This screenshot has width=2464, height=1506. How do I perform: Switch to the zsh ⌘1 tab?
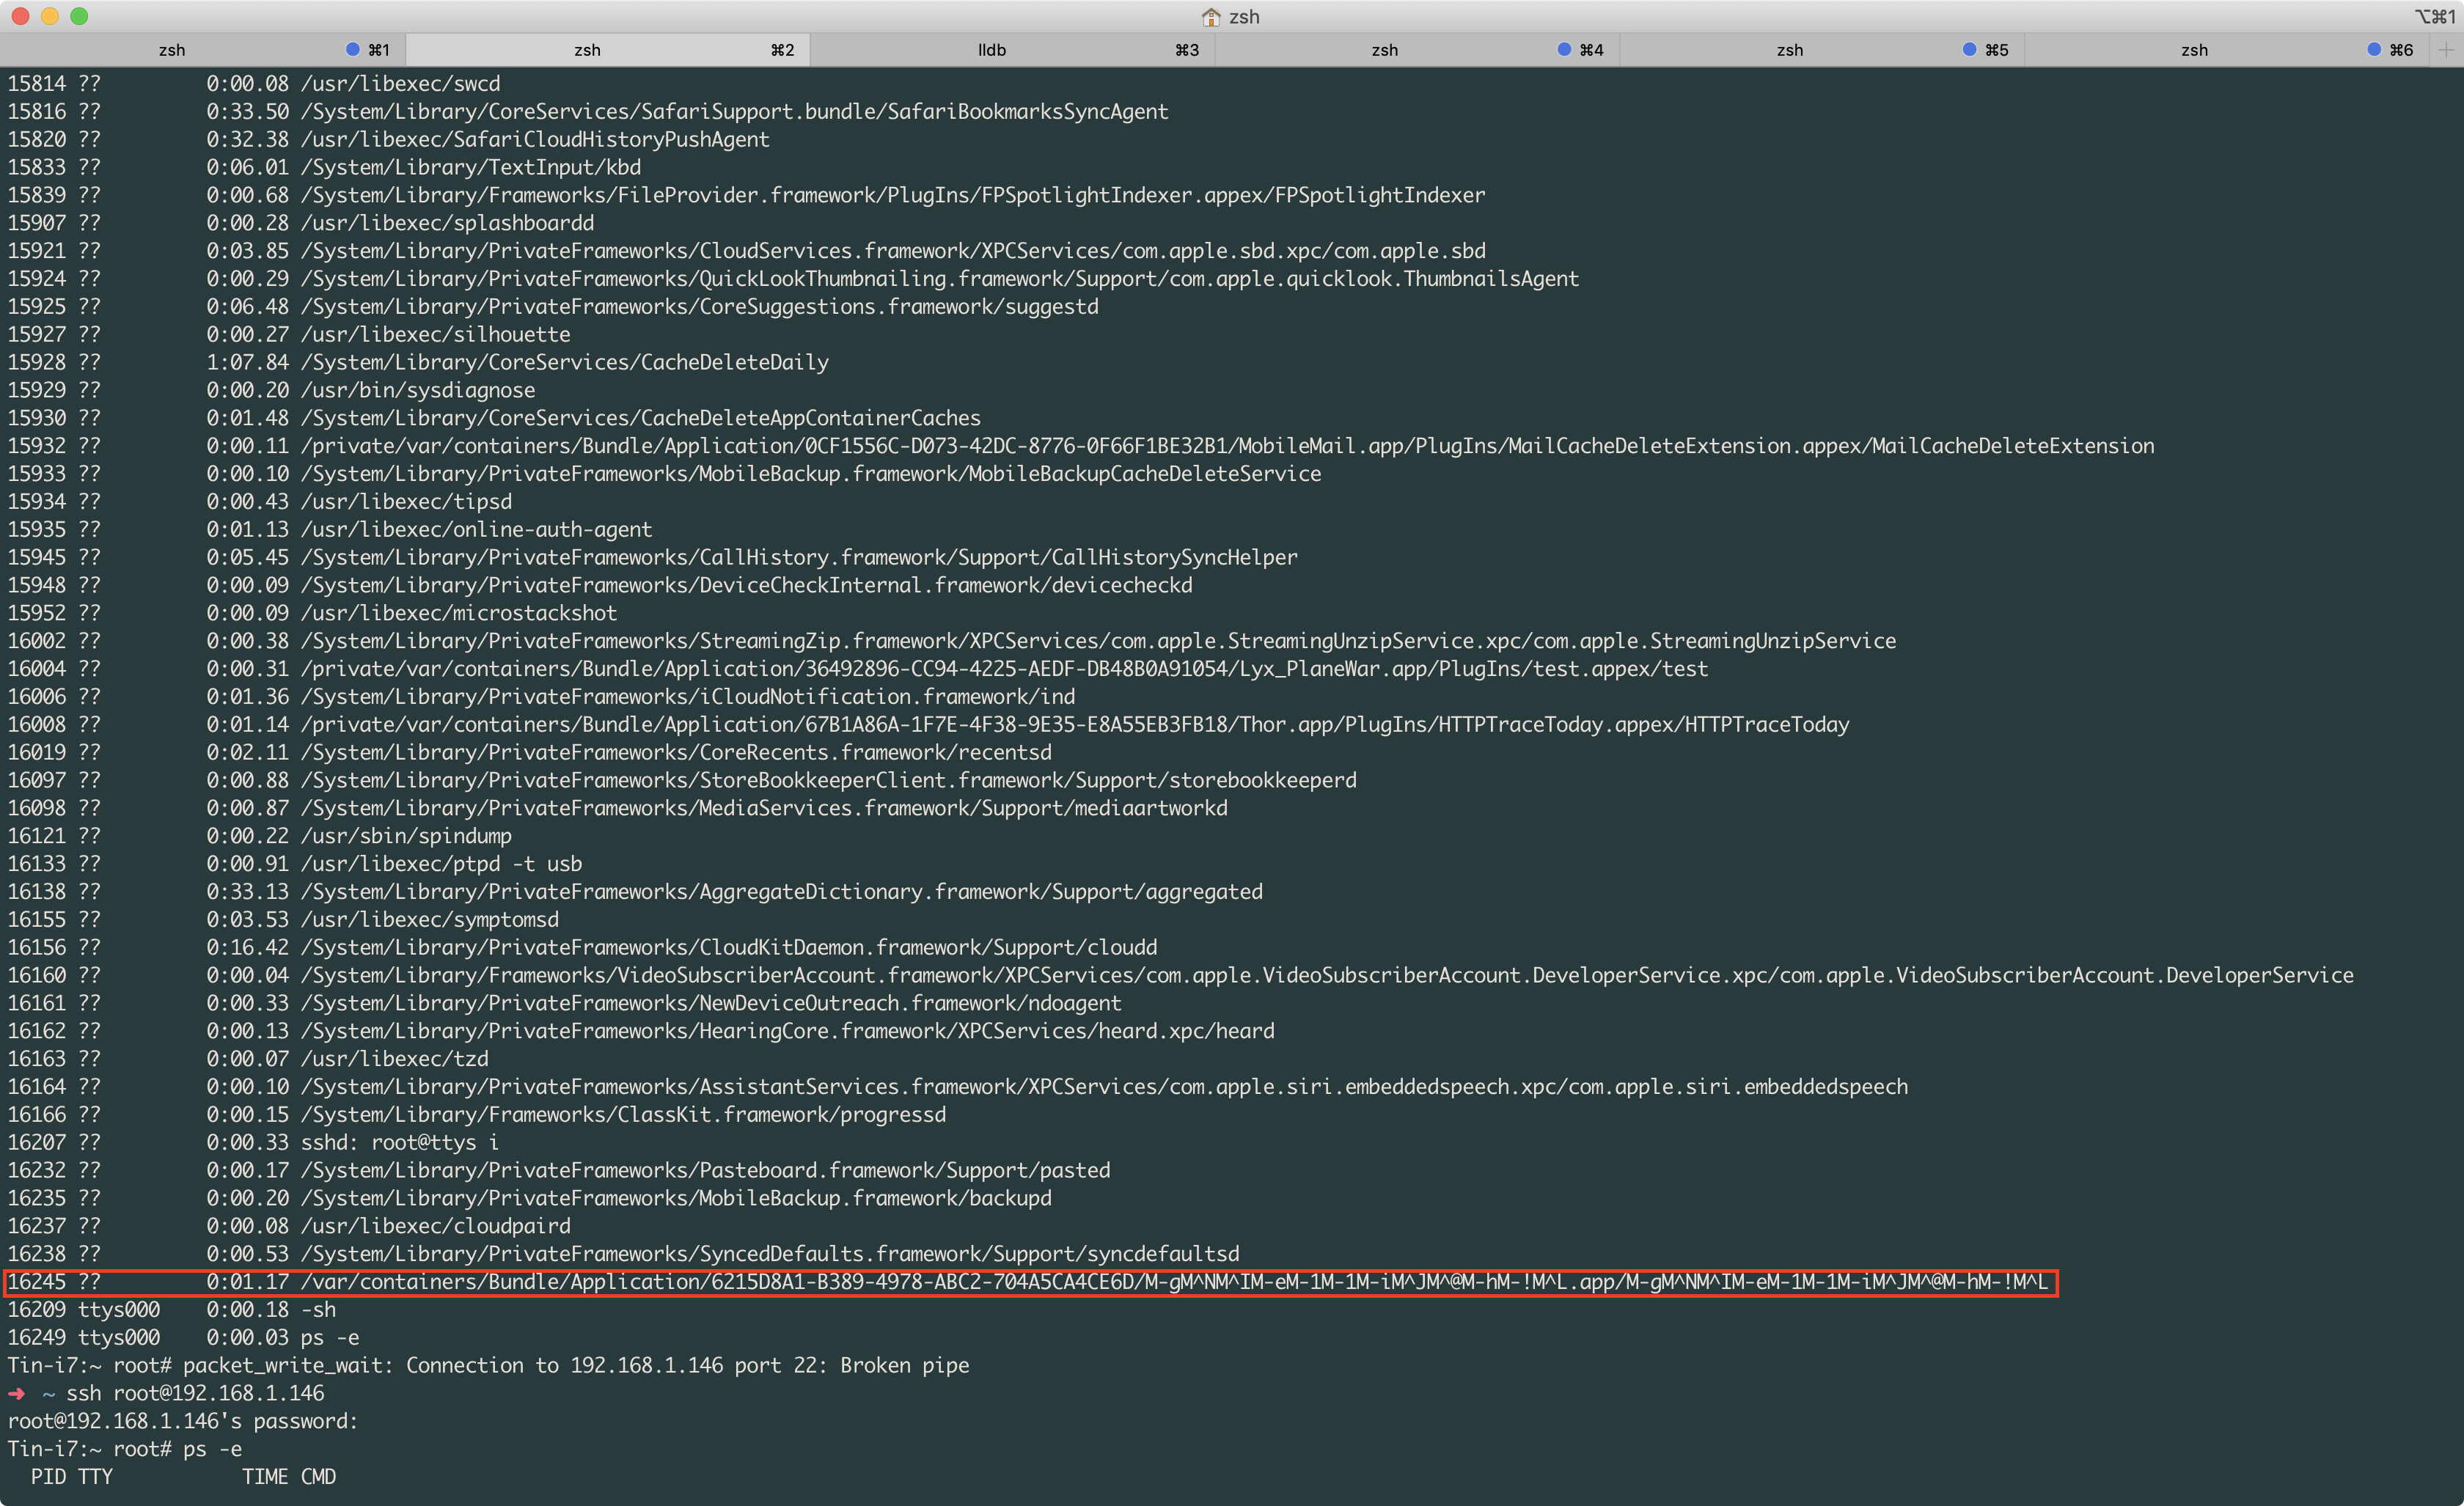click(172, 49)
